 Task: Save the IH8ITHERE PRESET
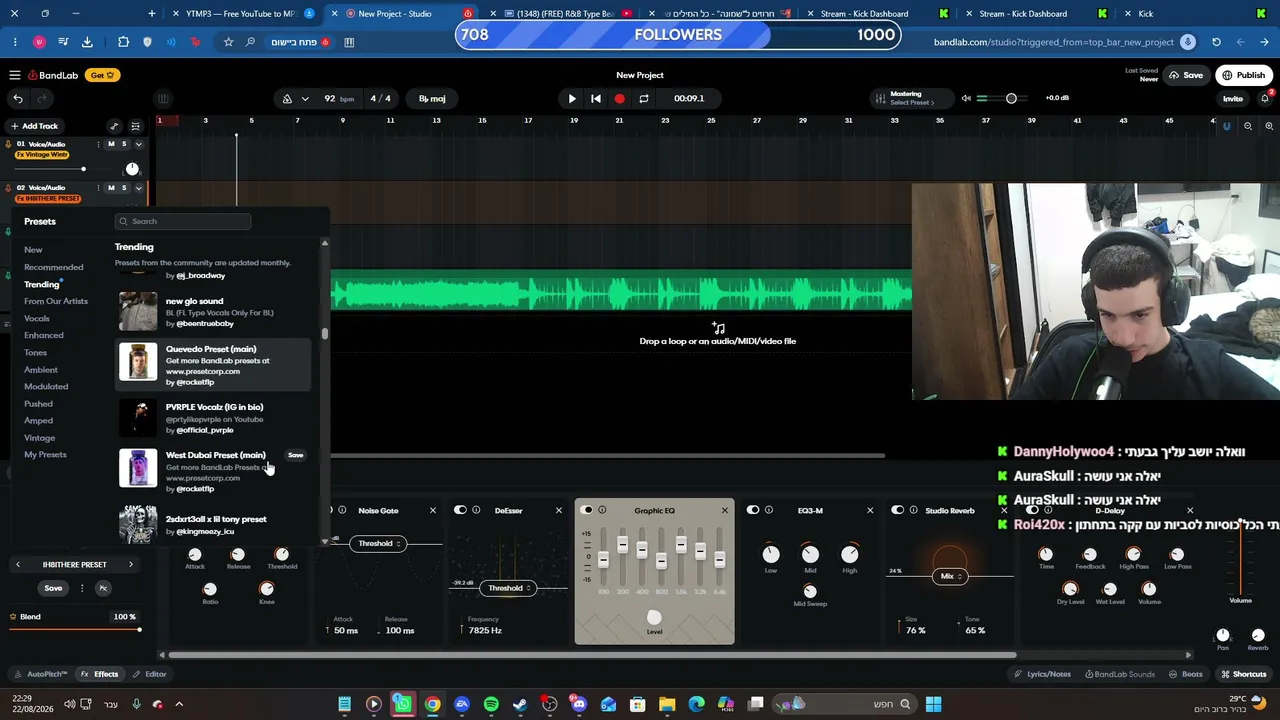coord(53,588)
